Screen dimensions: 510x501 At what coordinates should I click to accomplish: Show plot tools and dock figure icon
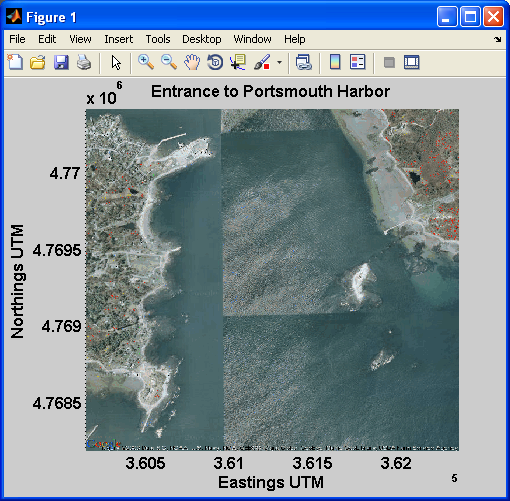412,62
